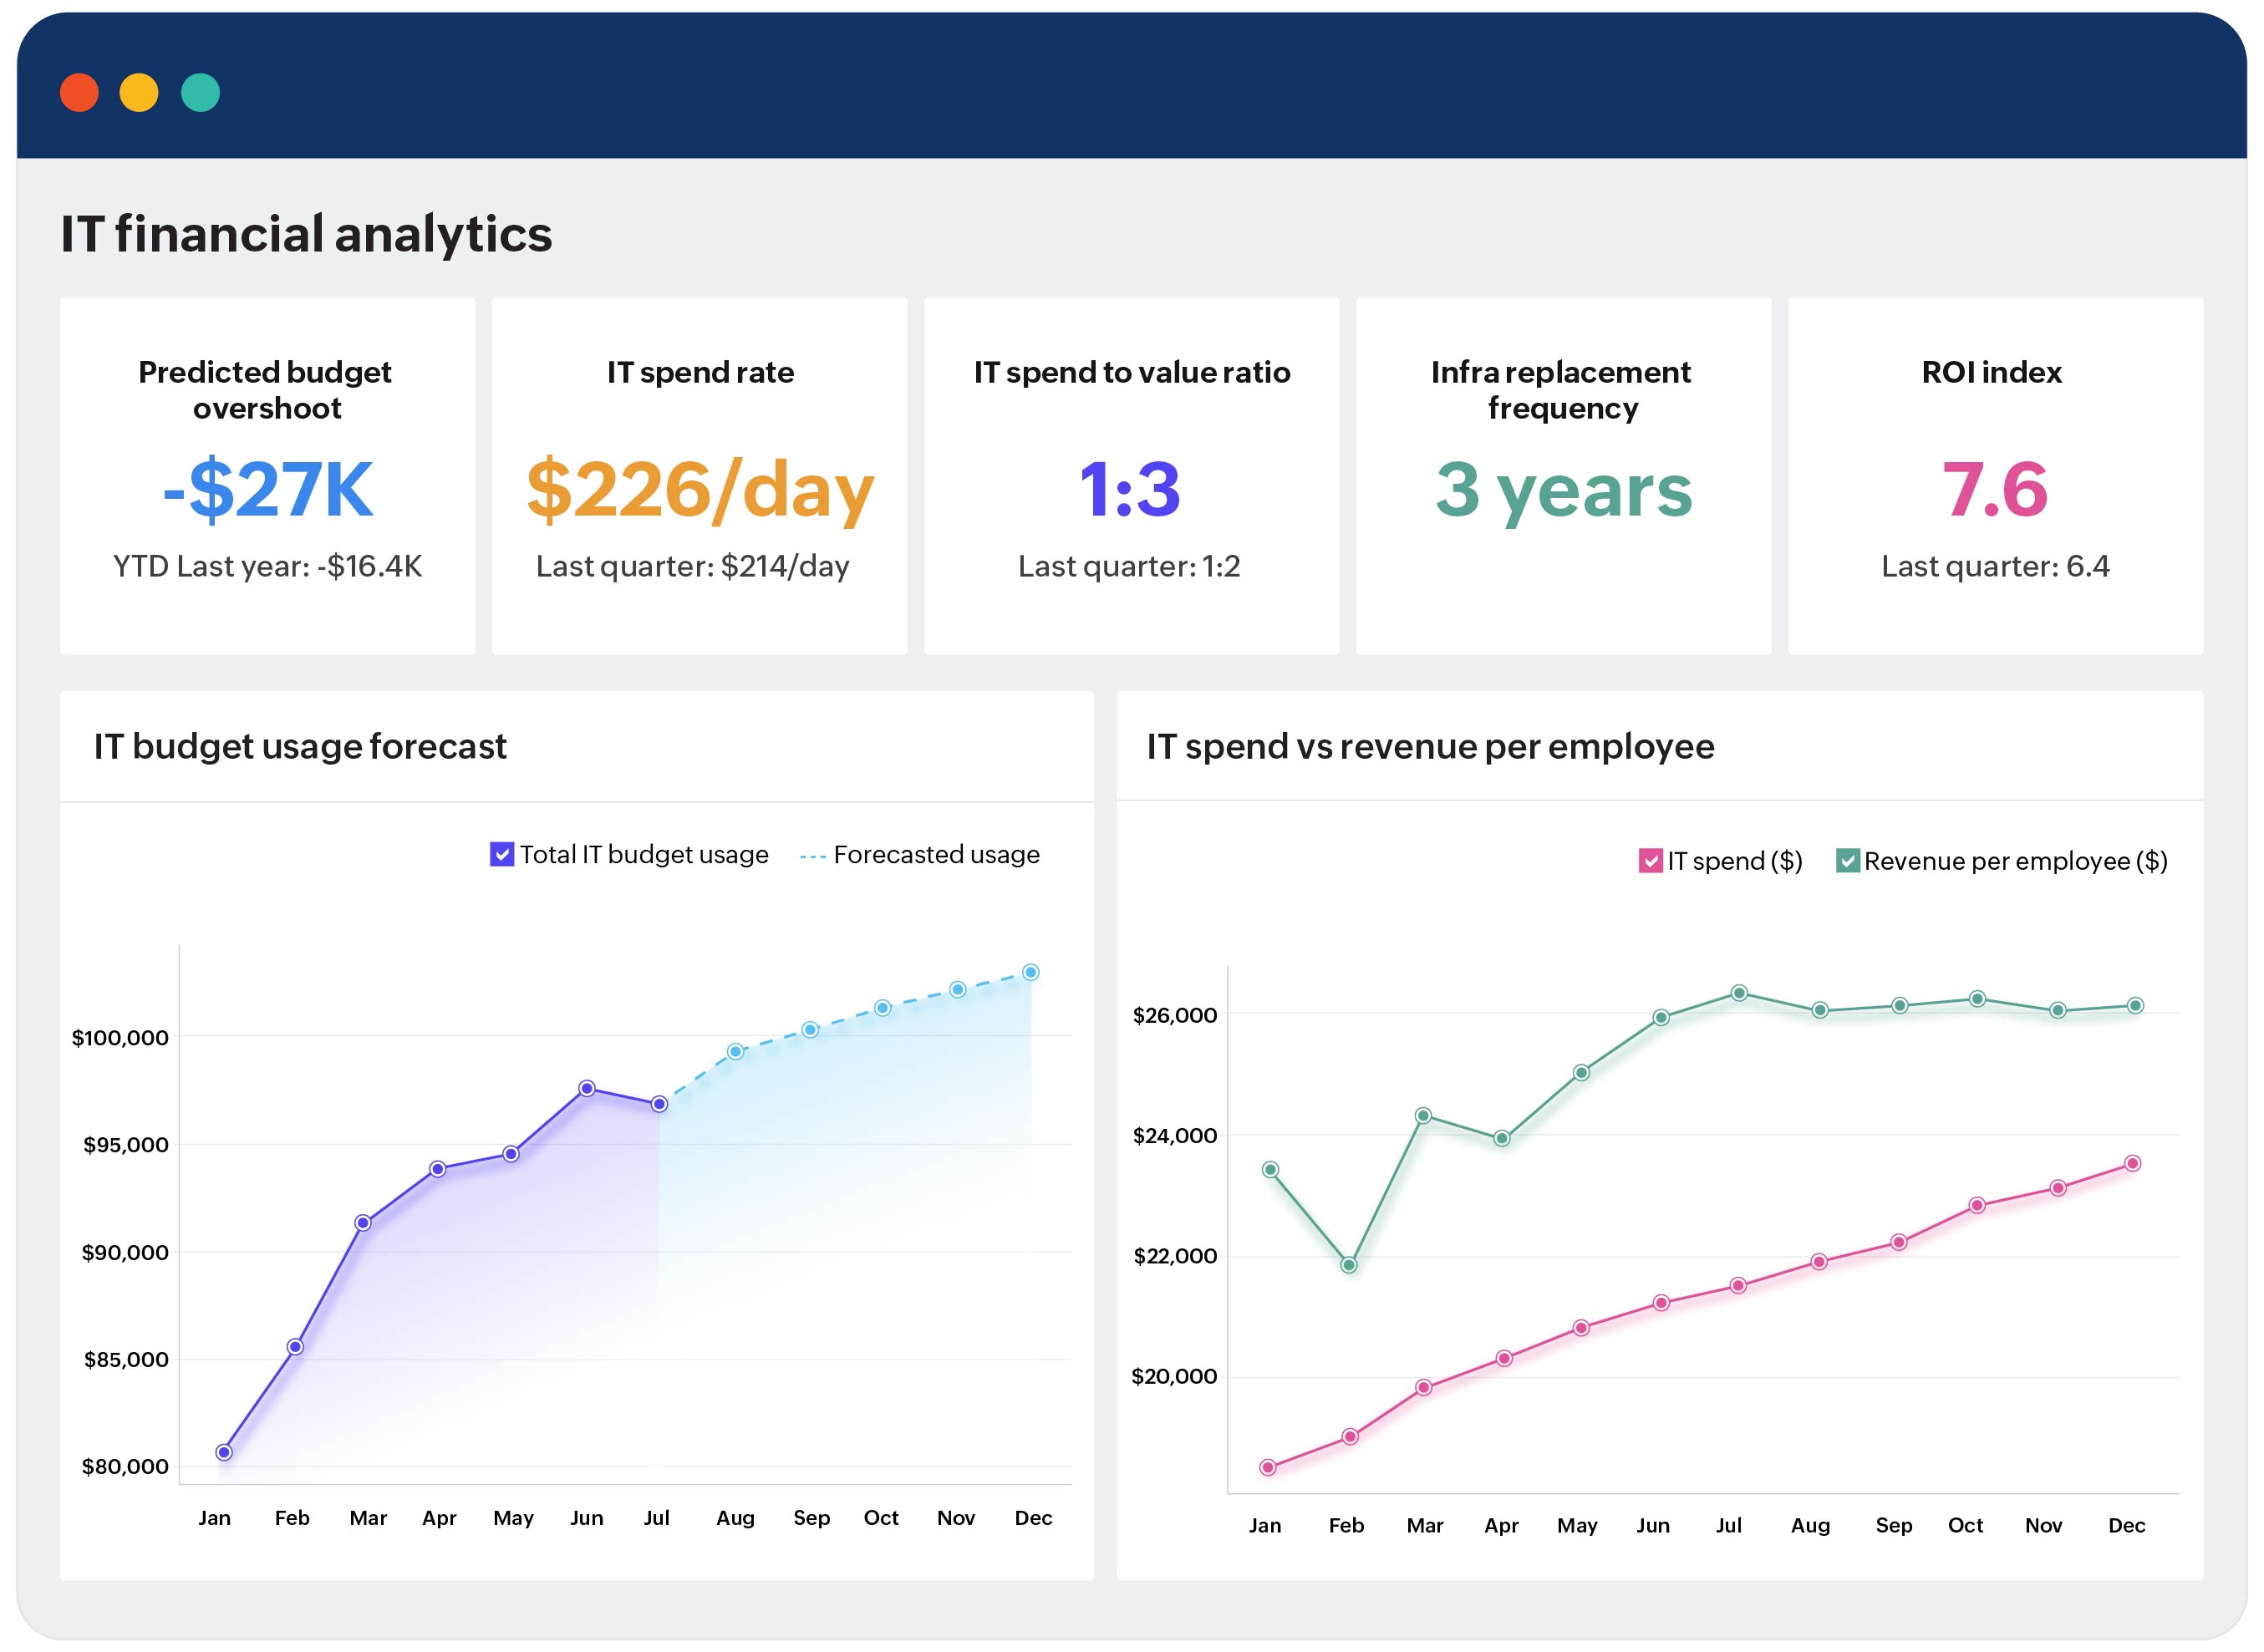Open the Predicted budget overshoot card
This screenshot has width=2264, height=1652.
267,475
